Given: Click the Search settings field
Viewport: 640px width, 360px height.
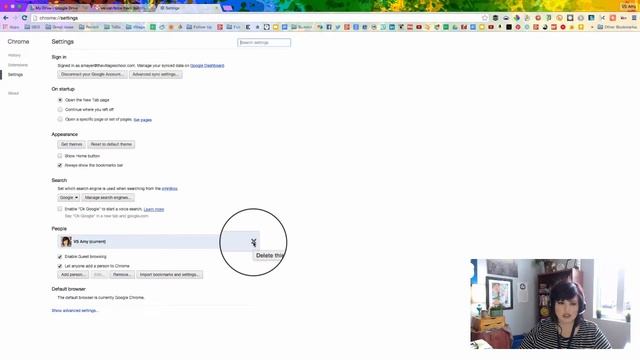Looking at the screenshot, I should coord(264,42).
